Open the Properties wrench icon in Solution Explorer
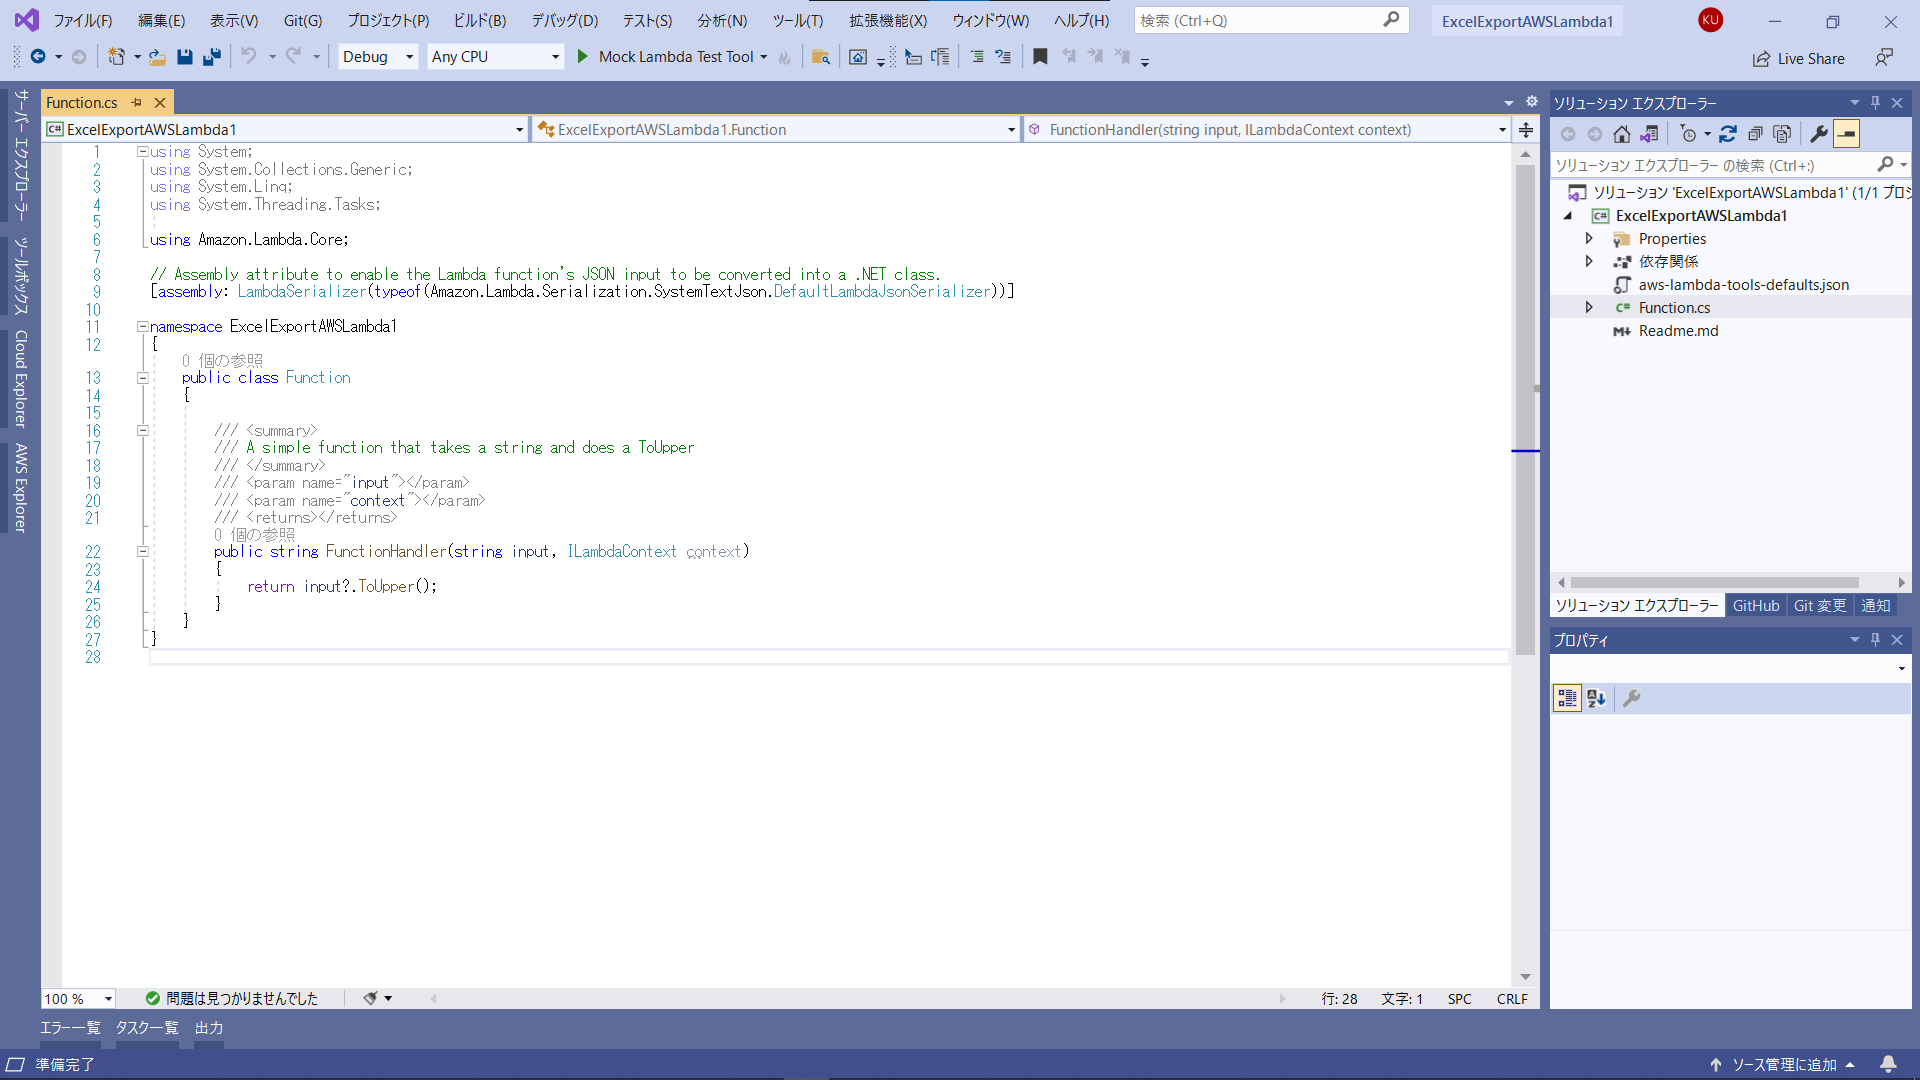Image resolution: width=1920 pixels, height=1080 pixels. click(1819, 134)
